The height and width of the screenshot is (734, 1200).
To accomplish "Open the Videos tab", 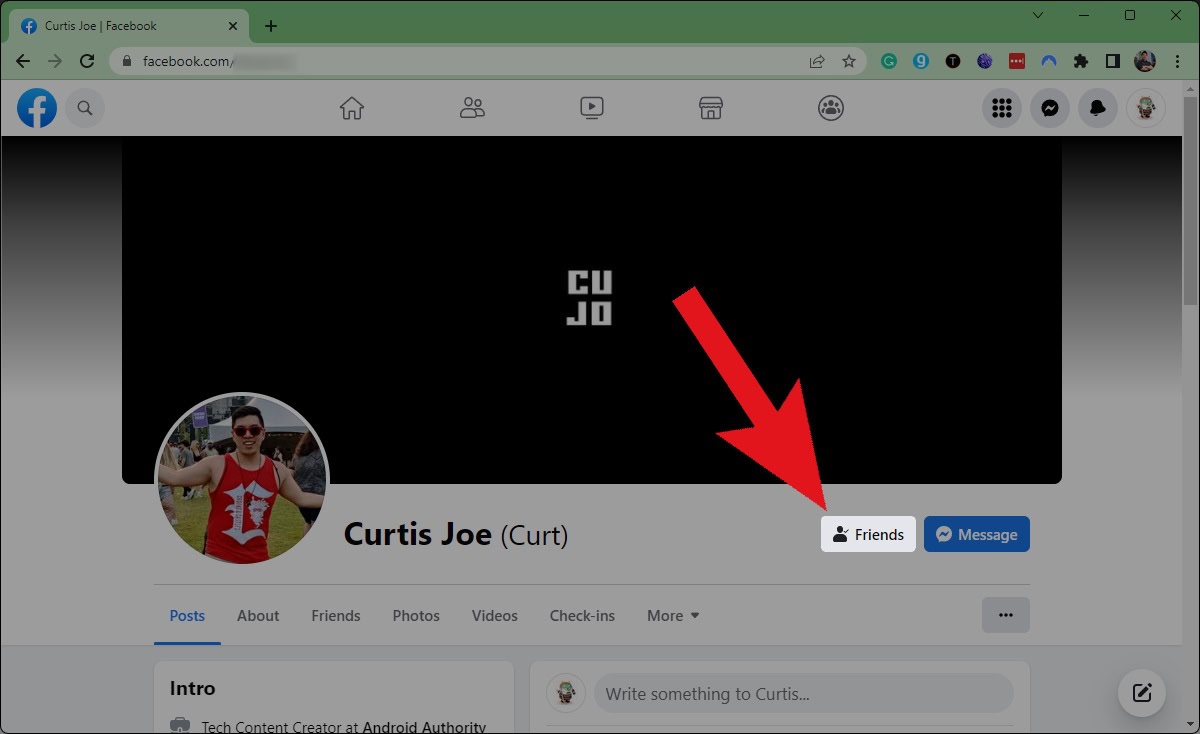I will point(495,616).
